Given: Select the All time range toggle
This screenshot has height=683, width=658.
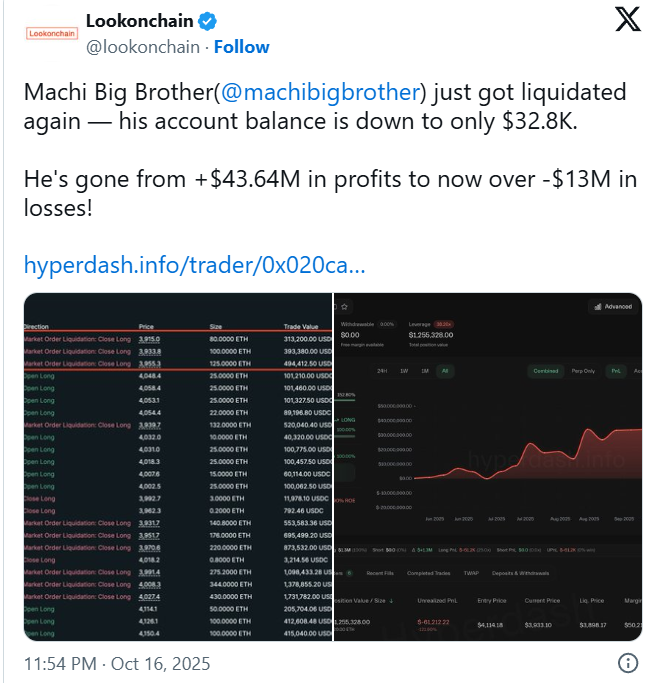Looking at the screenshot, I should click(x=445, y=371).
